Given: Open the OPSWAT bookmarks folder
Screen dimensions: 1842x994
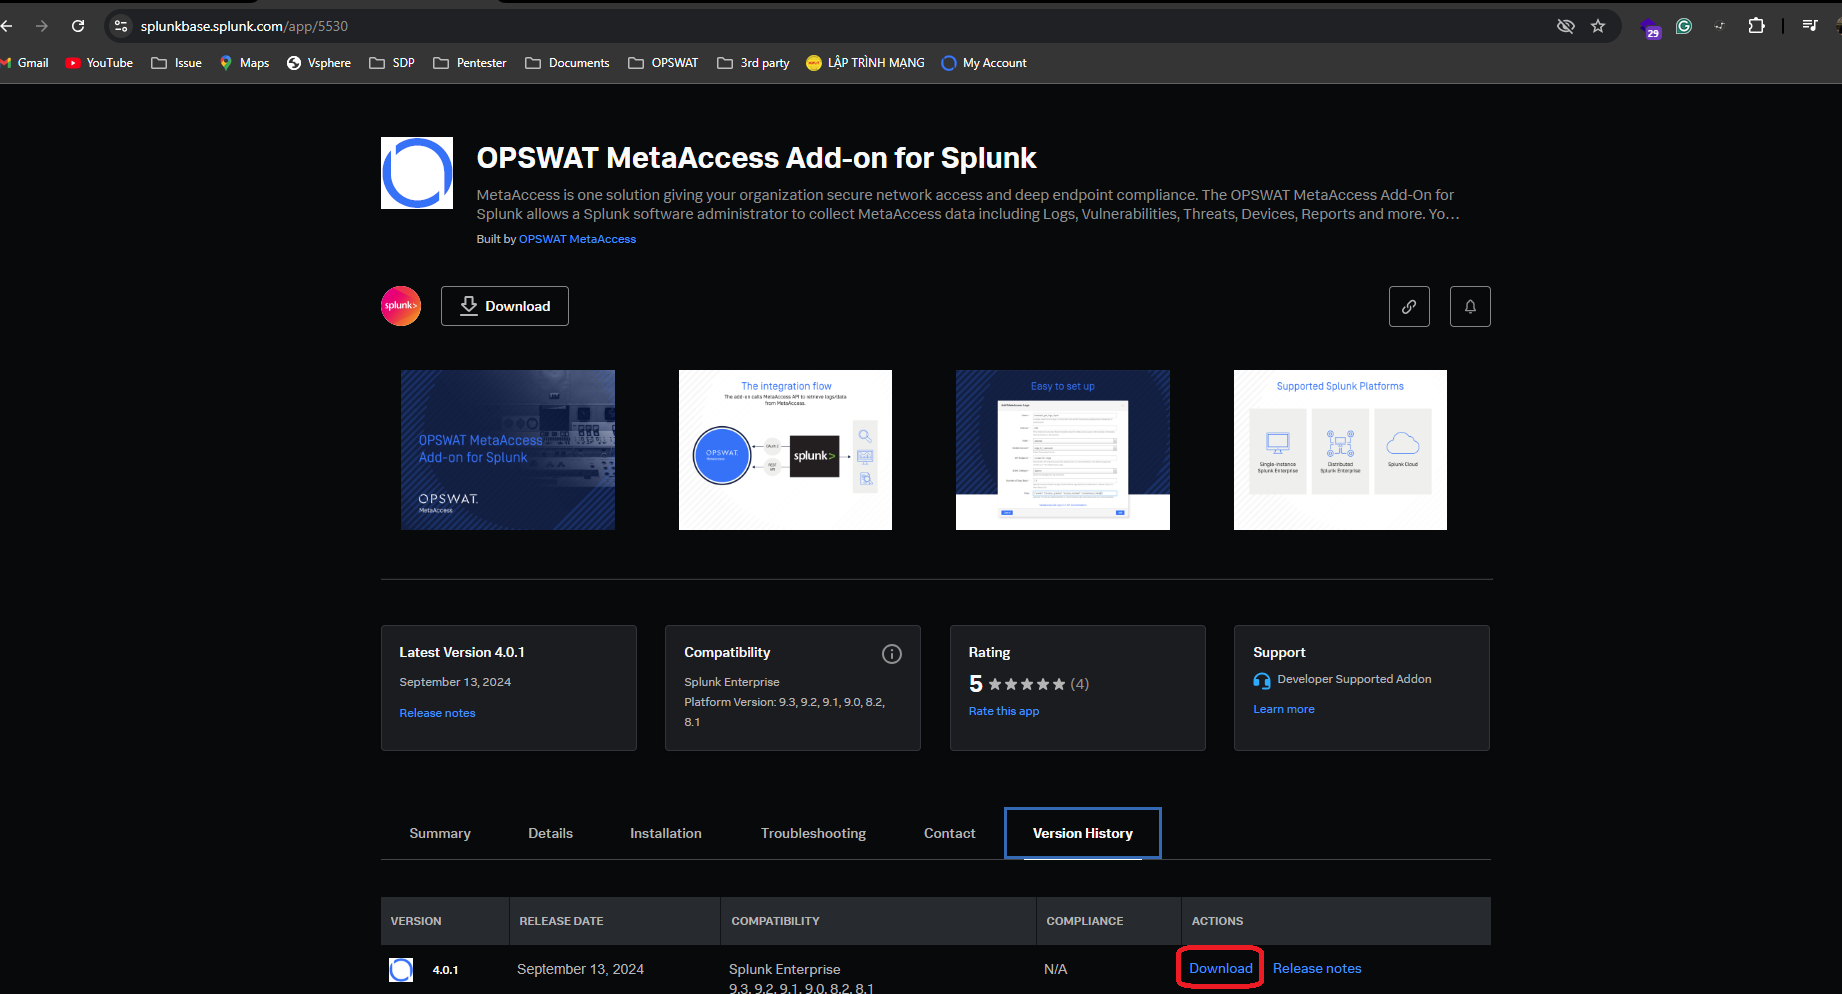Looking at the screenshot, I should point(663,63).
